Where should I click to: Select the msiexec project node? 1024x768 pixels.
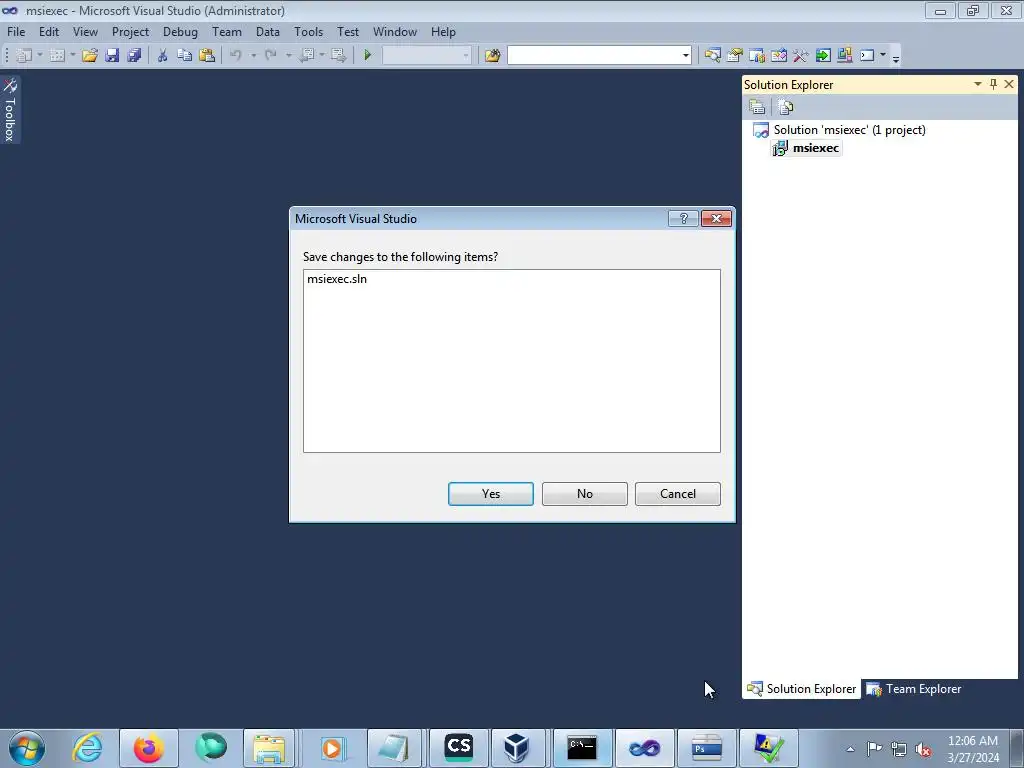(816, 148)
